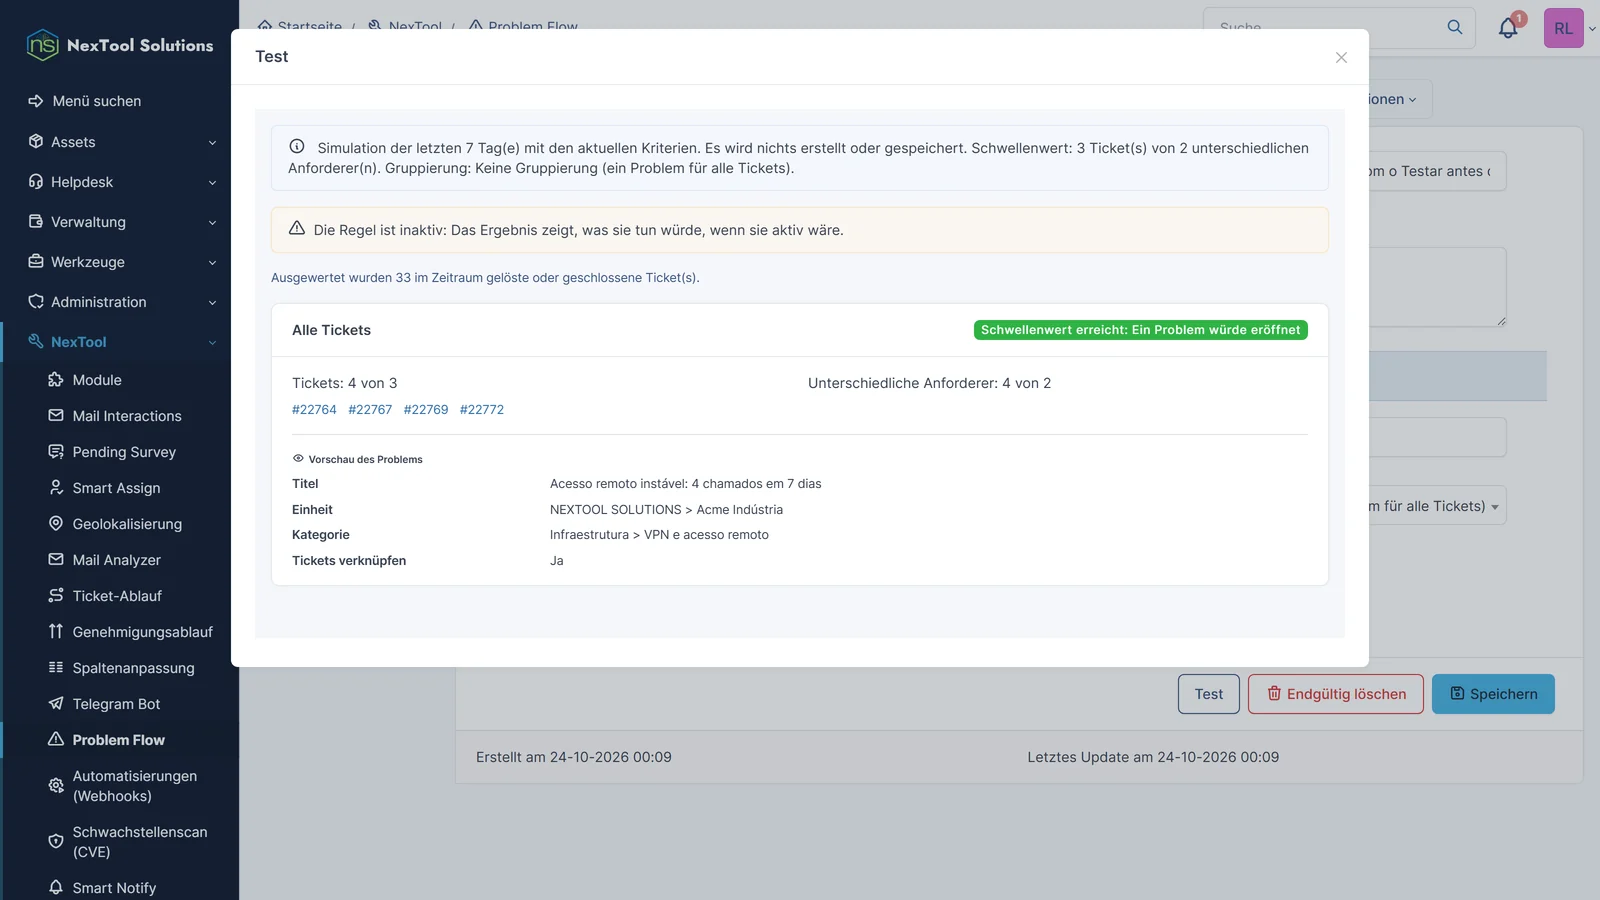Expand the Assets menu chevron
This screenshot has width=1600, height=900.
pyautogui.click(x=212, y=142)
